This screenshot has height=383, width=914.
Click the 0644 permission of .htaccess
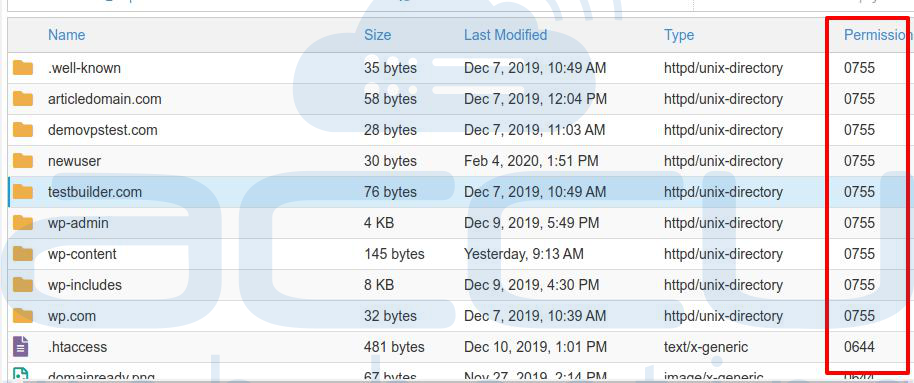(x=859, y=347)
